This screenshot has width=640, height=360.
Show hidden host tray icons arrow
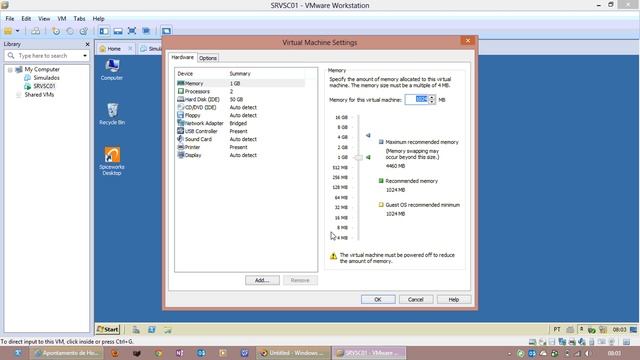(x=509, y=353)
